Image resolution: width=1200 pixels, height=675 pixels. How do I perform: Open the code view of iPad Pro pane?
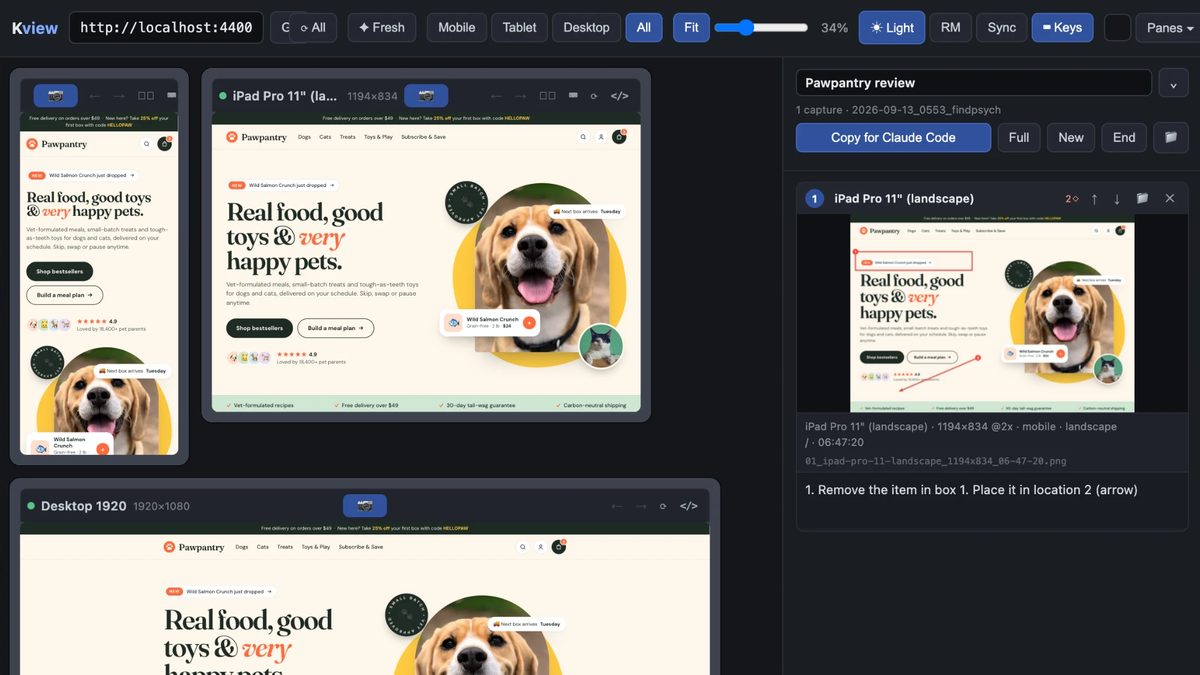pos(620,96)
